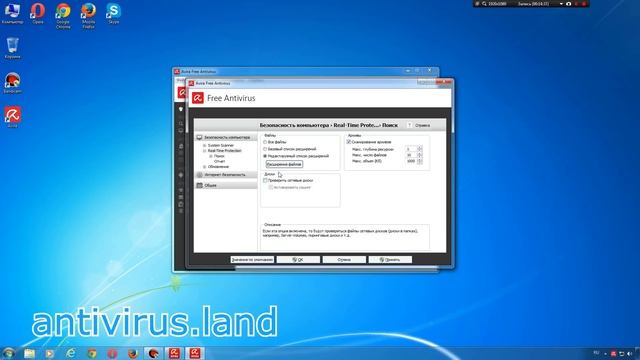Viewport: 640px width, 360px height.
Task: Collapse the Real-Time Protection tree node
Action: (x=204, y=151)
